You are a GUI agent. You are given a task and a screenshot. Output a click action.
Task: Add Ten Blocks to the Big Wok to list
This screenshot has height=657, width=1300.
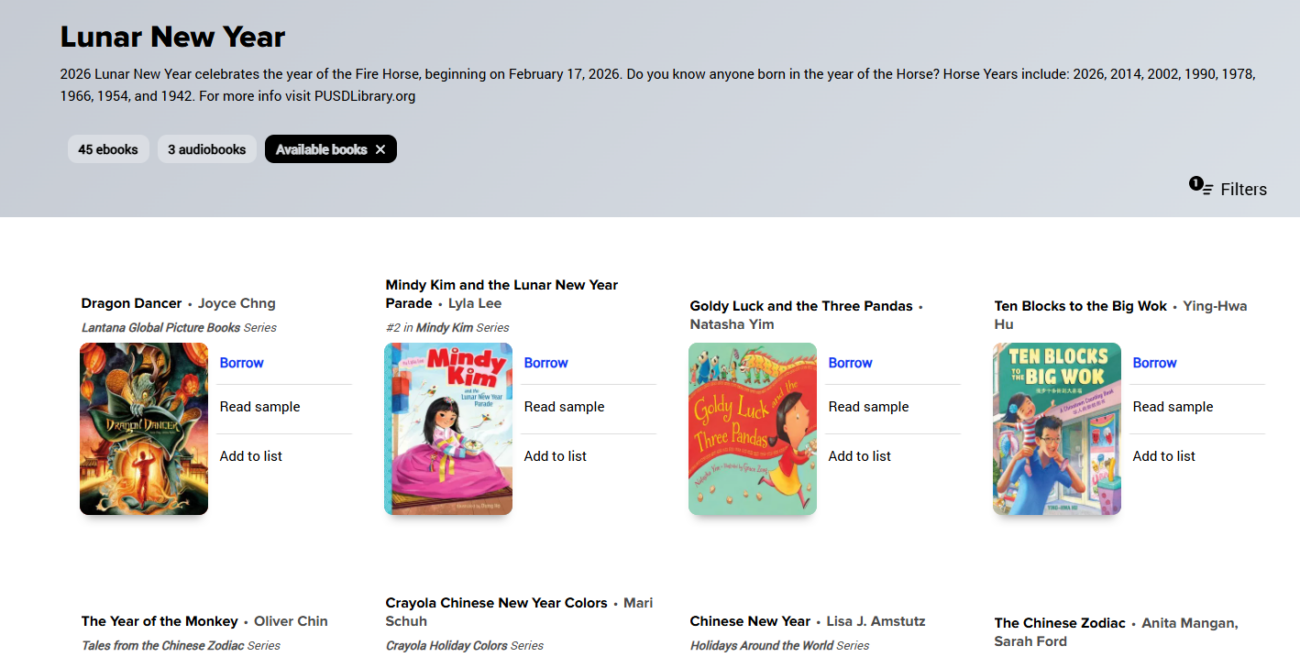1164,456
